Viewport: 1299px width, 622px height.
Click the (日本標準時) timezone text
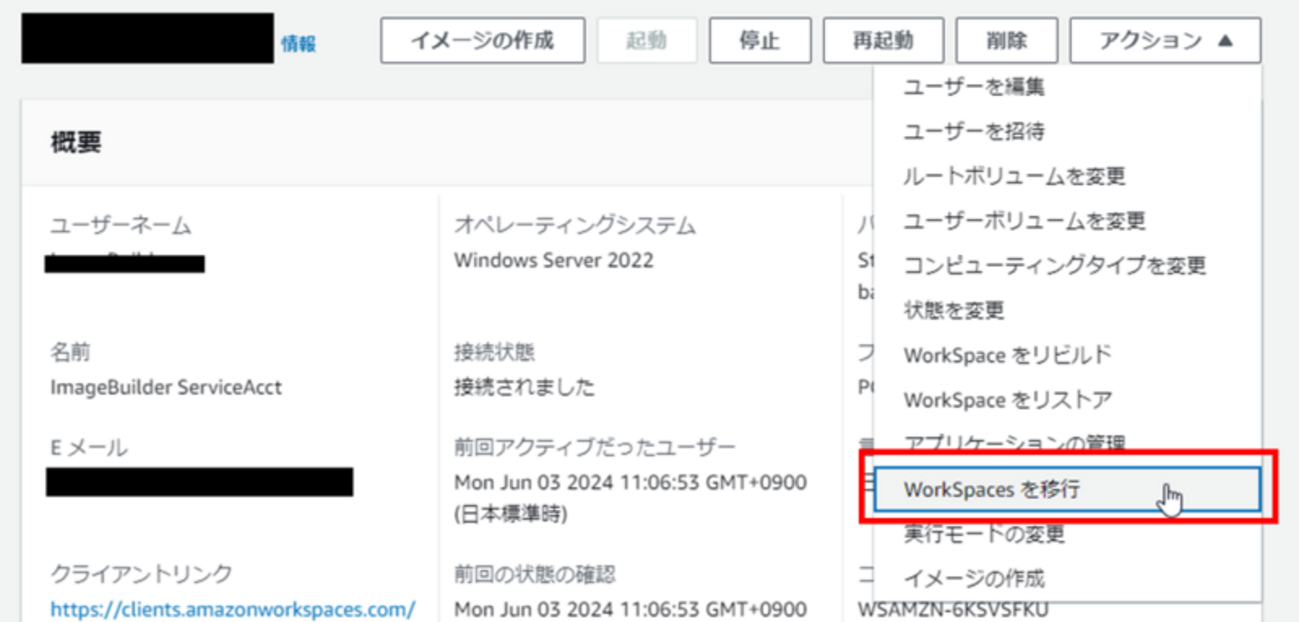[x=510, y=514]
